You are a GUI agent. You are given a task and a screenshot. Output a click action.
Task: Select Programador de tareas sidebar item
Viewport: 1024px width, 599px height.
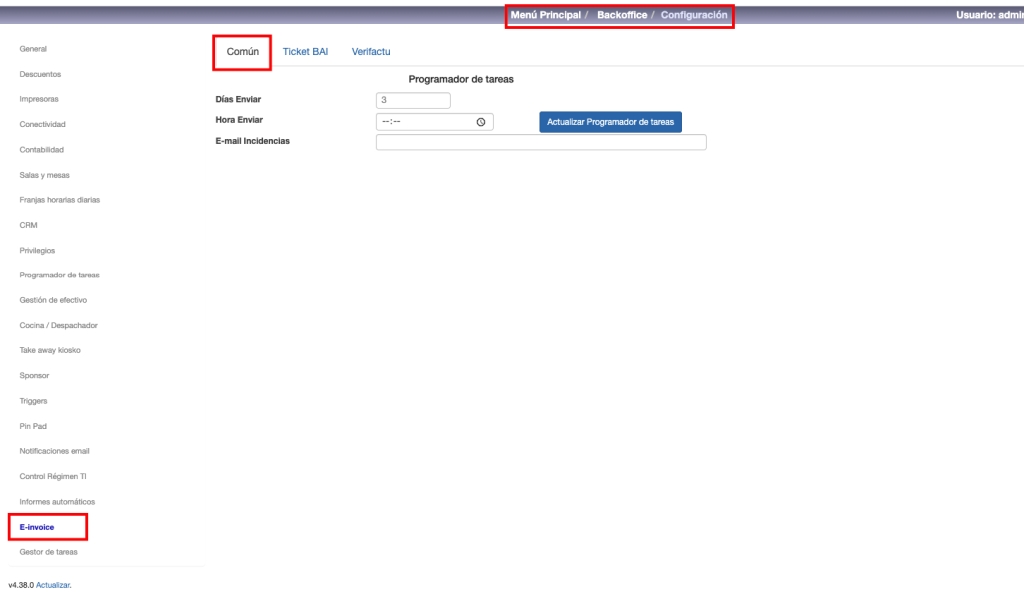(59, 275)
